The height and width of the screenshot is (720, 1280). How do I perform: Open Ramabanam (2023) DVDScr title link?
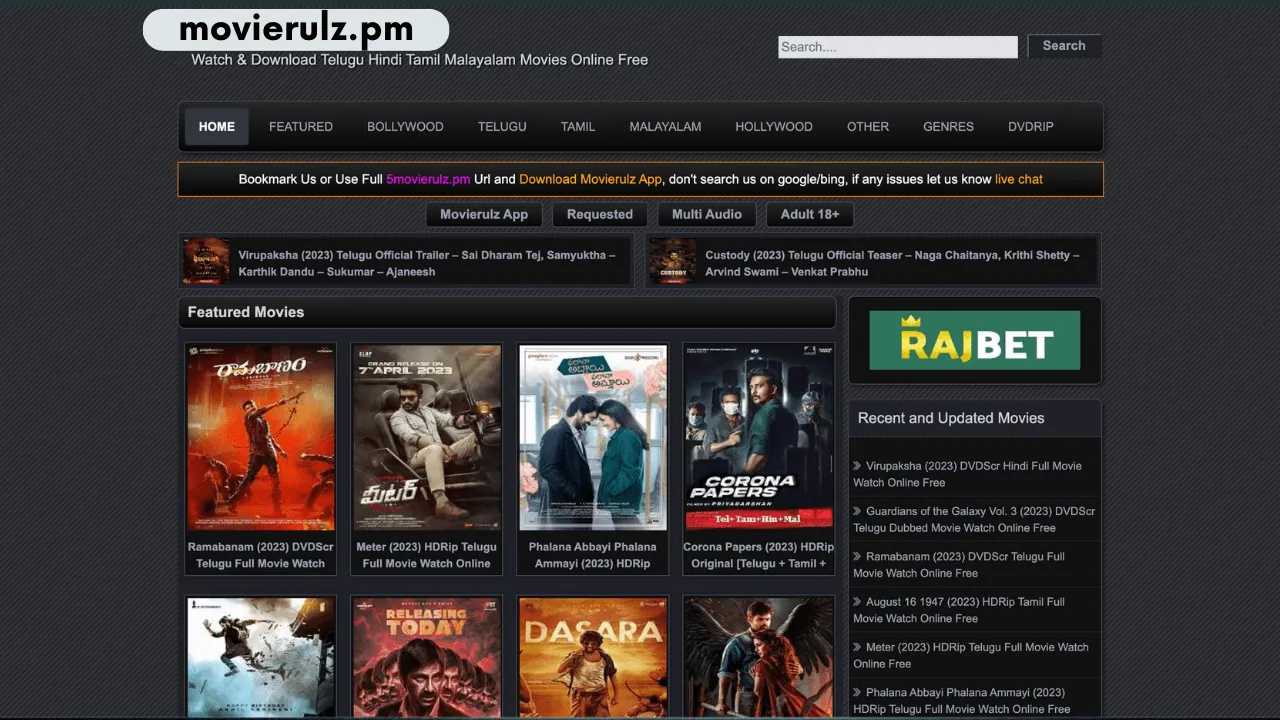click(x=261, y=555)
